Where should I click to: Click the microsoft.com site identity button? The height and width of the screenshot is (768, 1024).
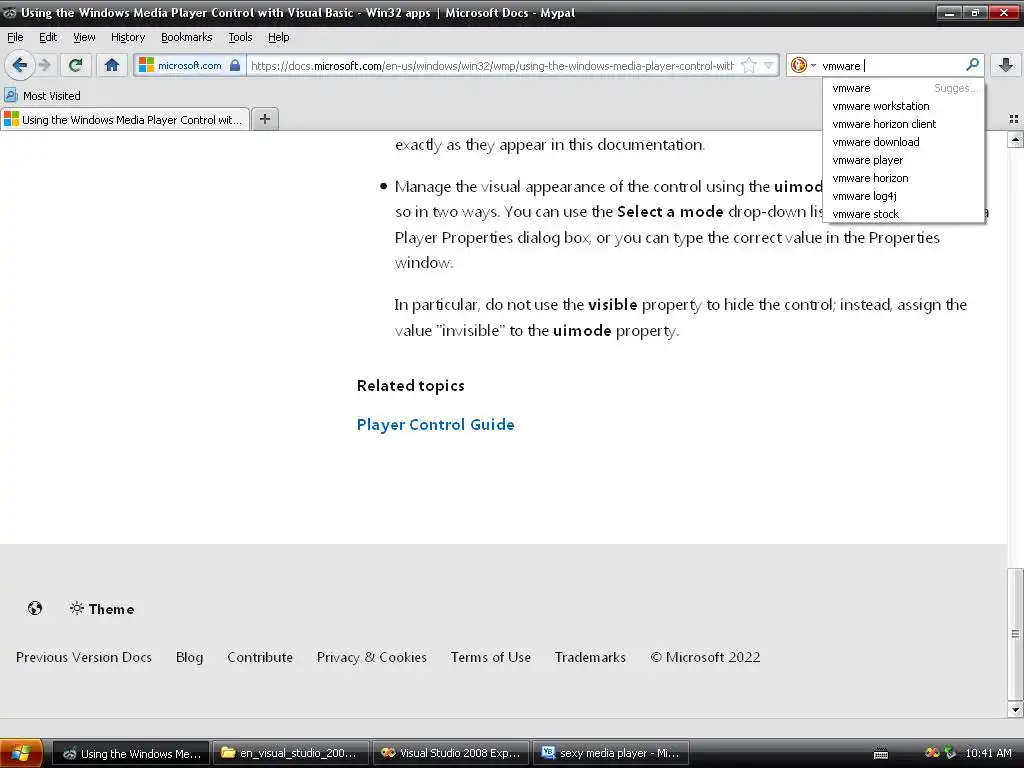click(x=189, y=65)
